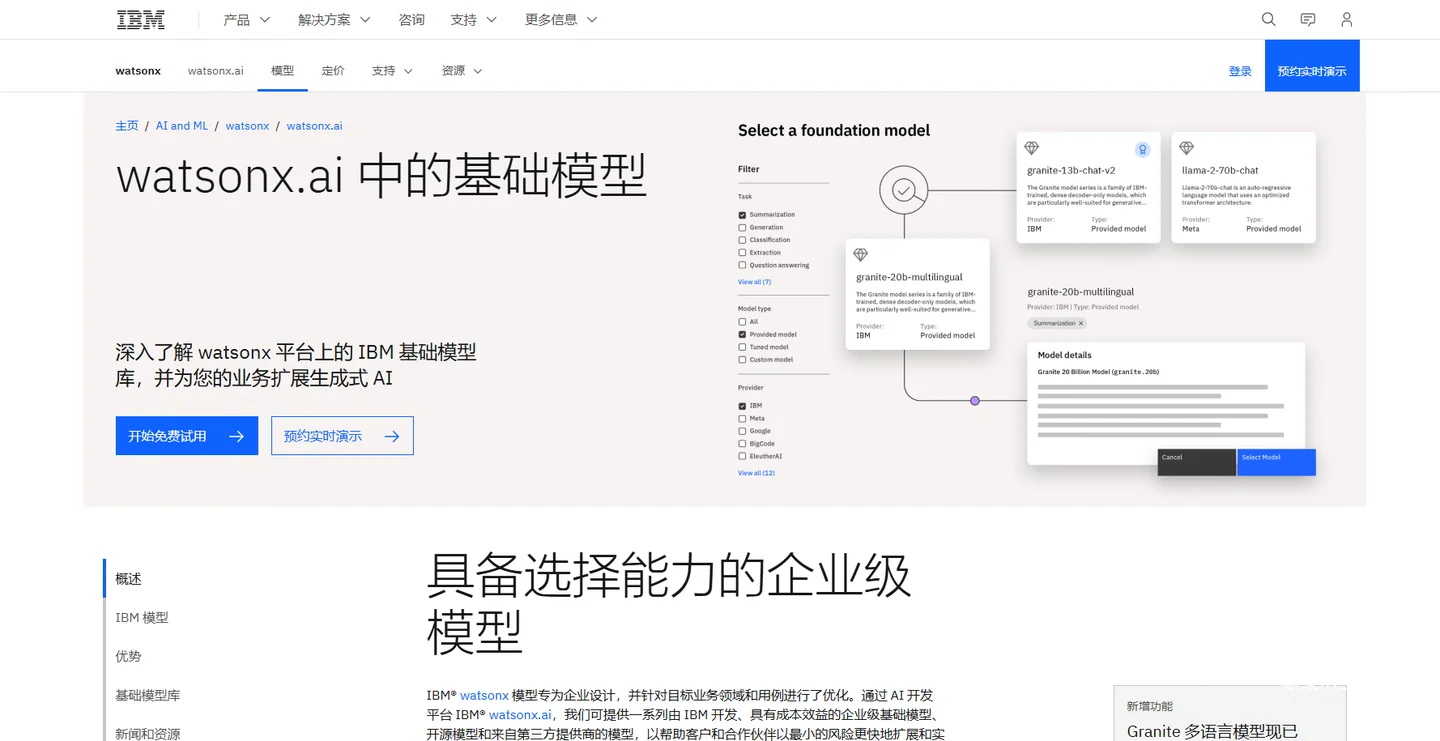Select 概述 in the side navigation
Image resolution: width=1440 pixels, height=741 pixels.
(128, 579)
